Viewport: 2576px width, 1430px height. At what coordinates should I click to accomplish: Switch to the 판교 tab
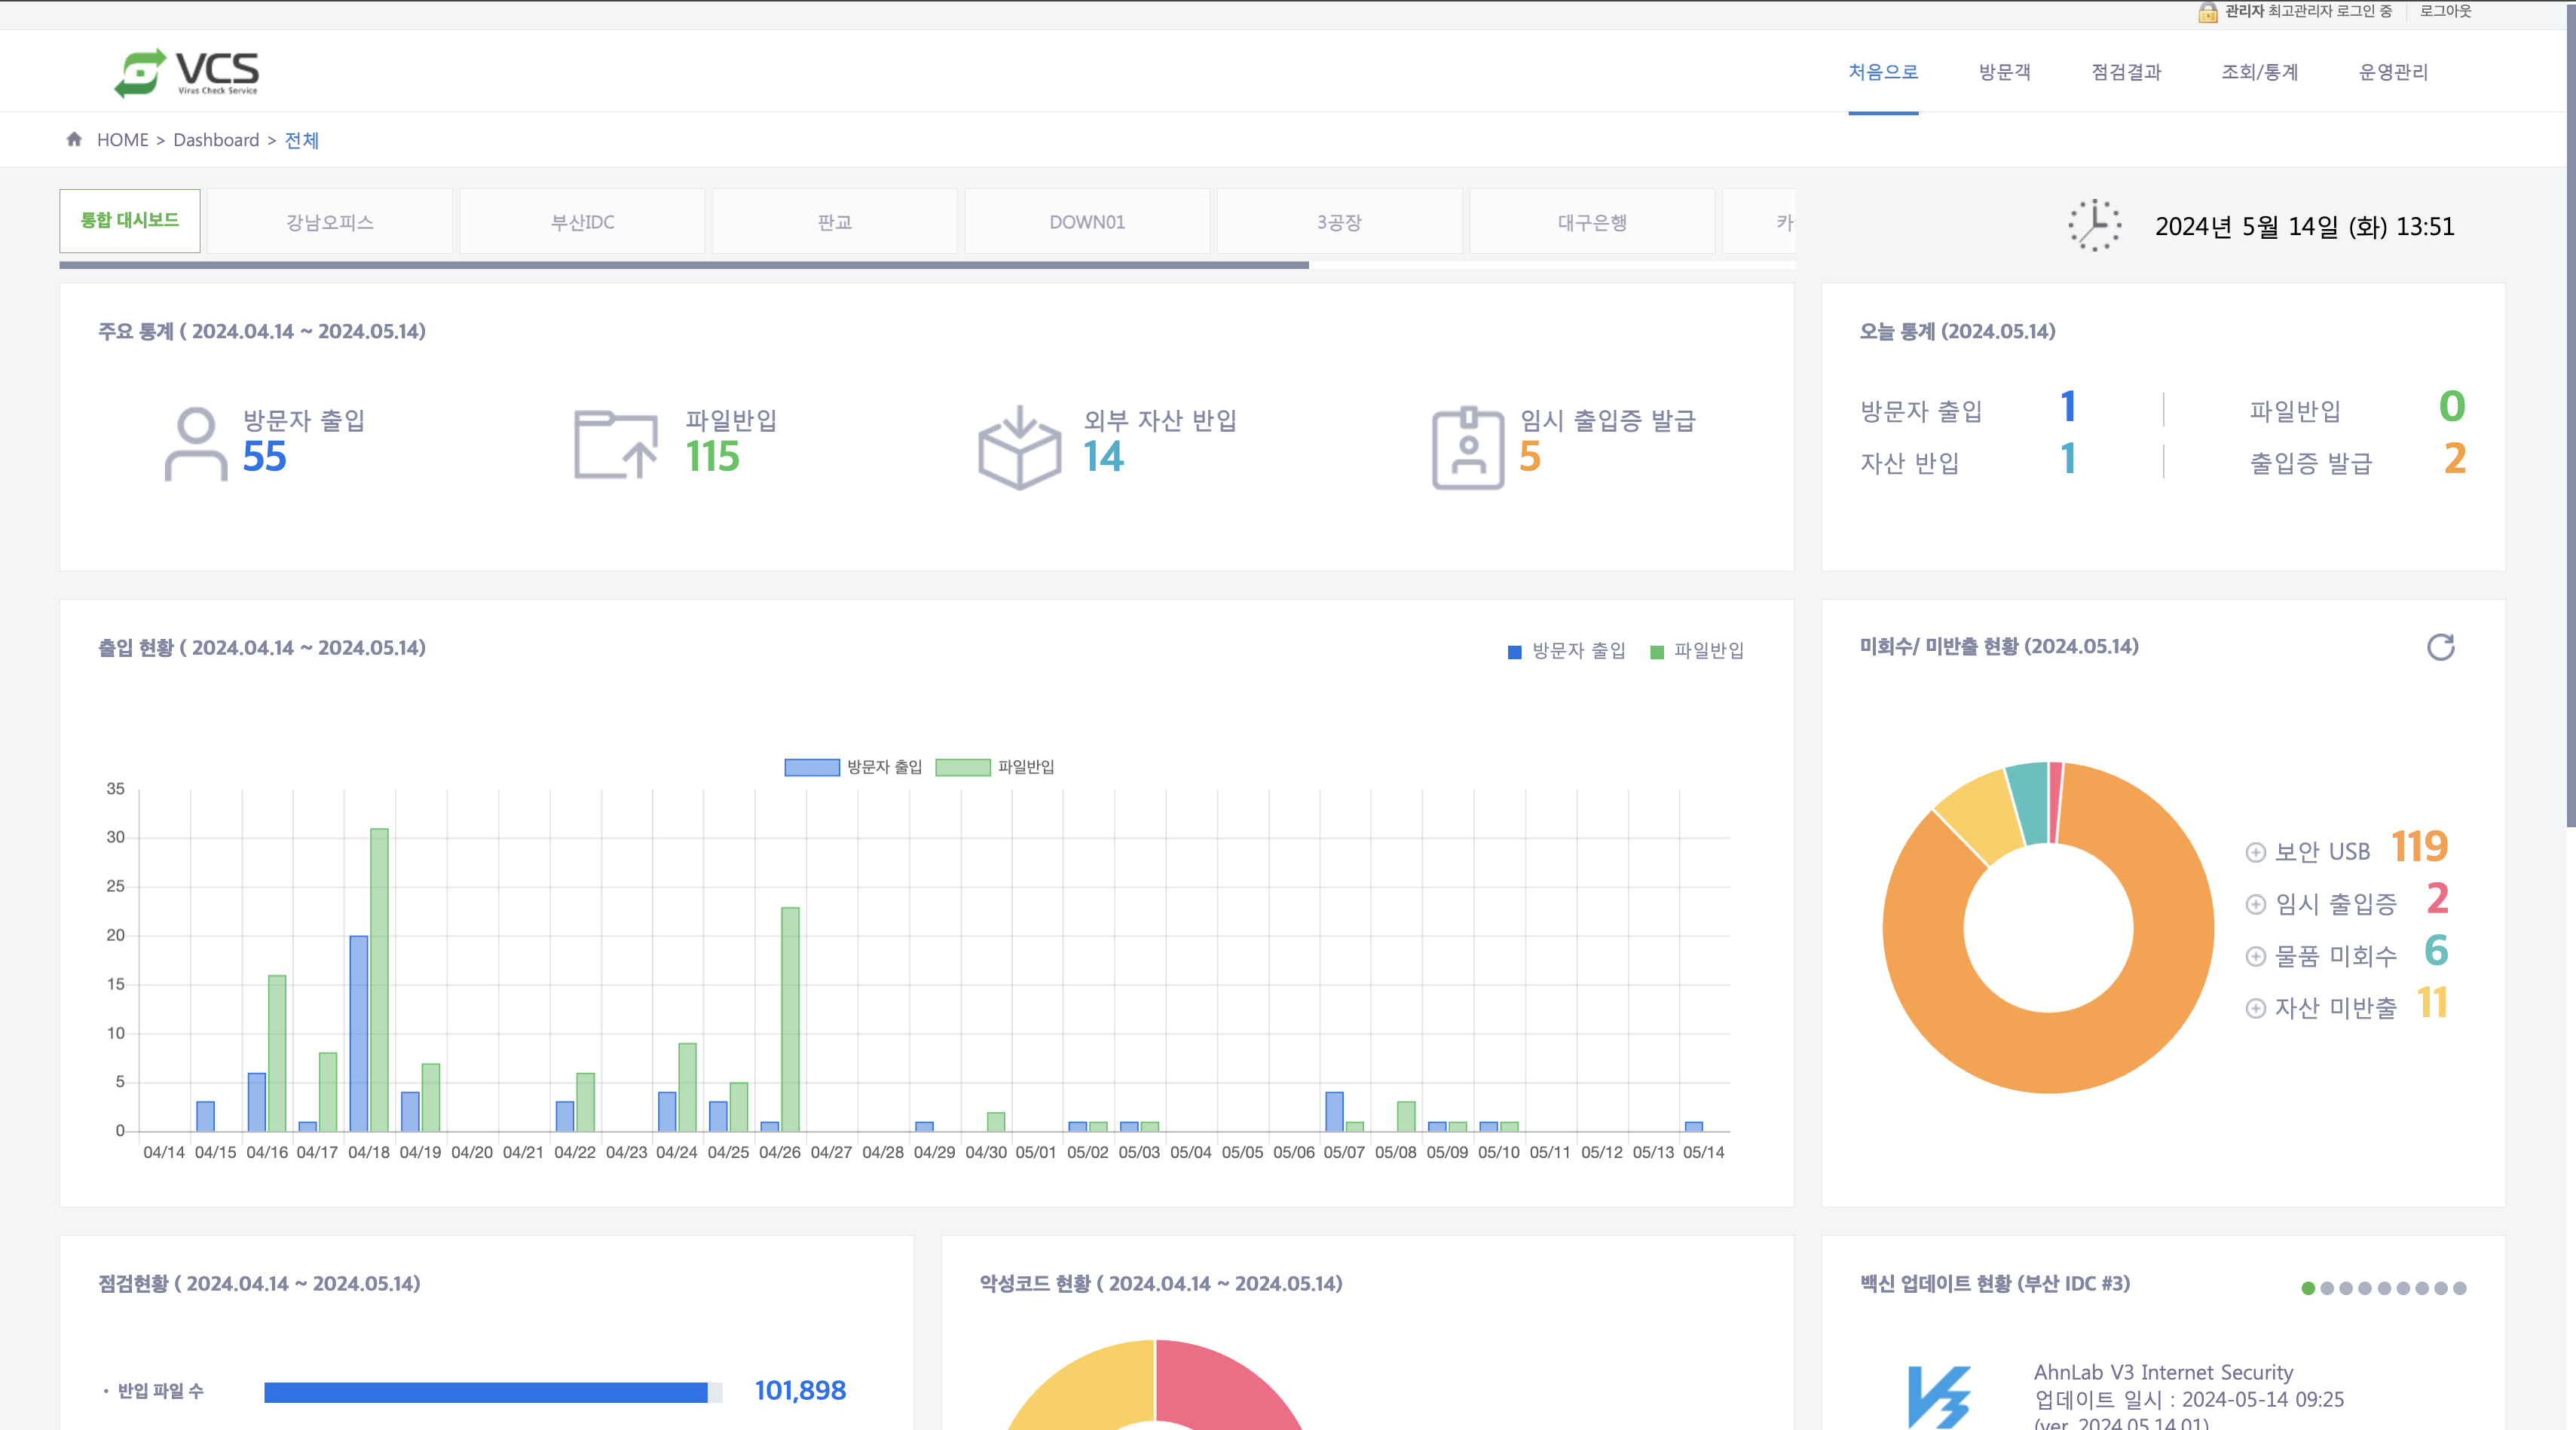coord(835,222)
